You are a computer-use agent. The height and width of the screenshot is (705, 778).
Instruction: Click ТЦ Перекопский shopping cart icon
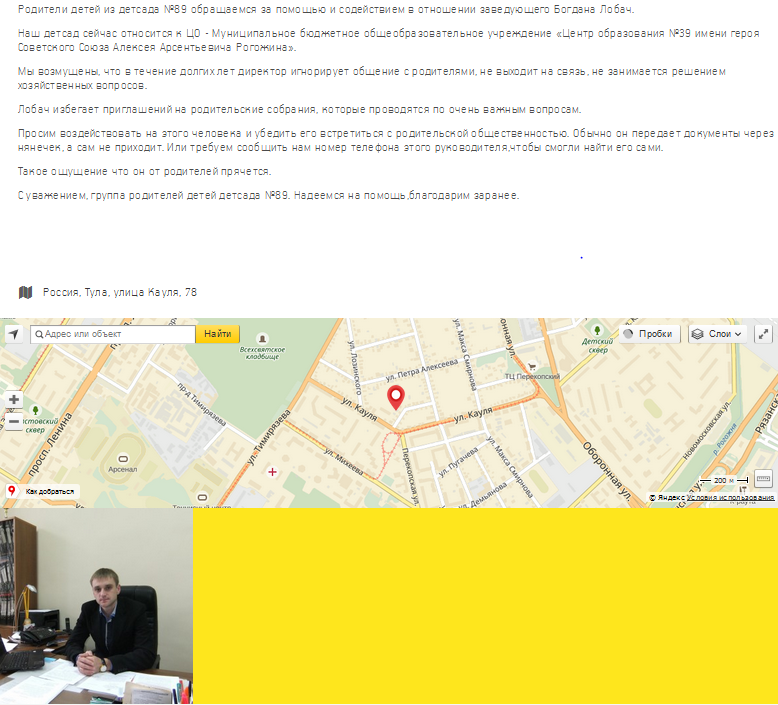(x=532, y=367)
